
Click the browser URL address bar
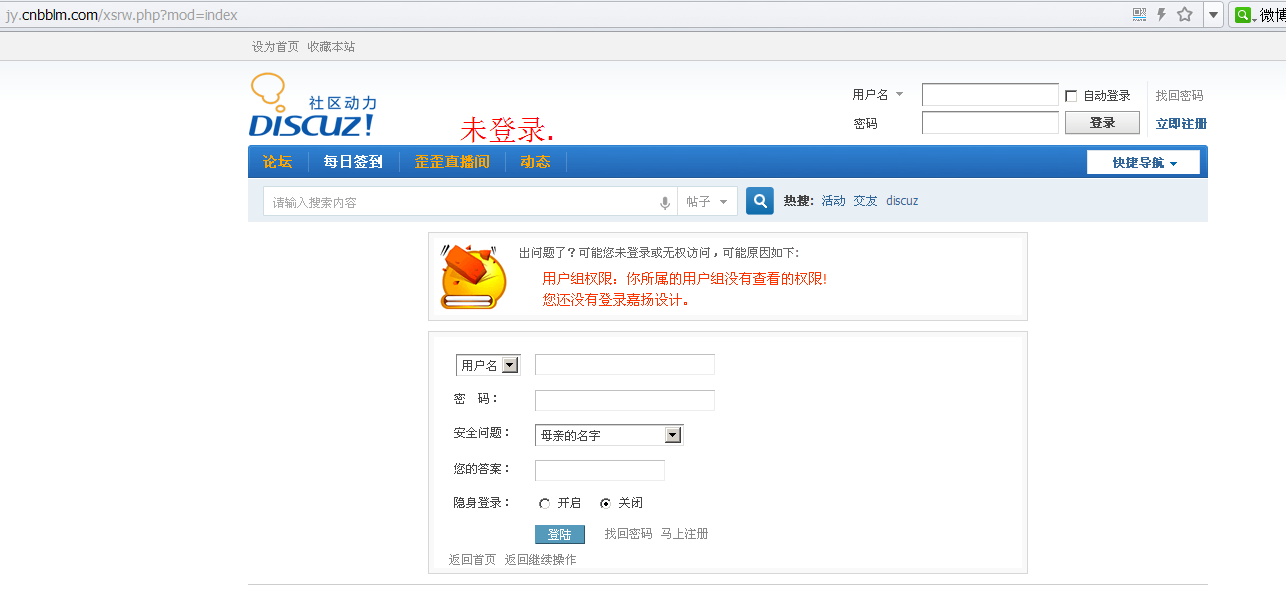tap(560, 15)
